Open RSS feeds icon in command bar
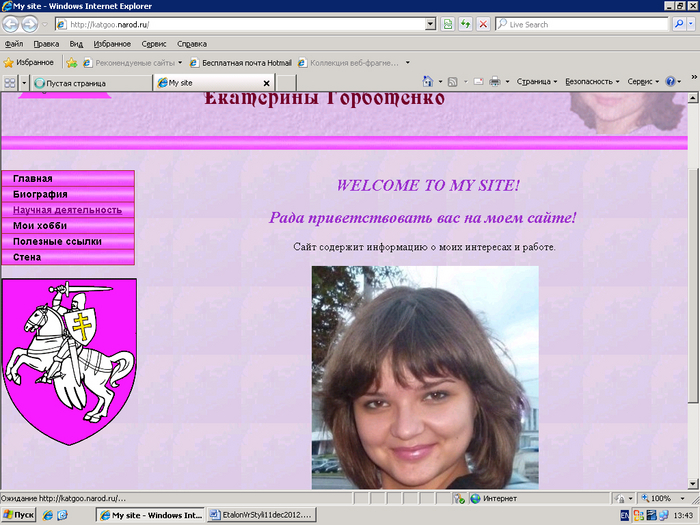The width and height of the screenshot is (700, 525). [x=453, y=81]
